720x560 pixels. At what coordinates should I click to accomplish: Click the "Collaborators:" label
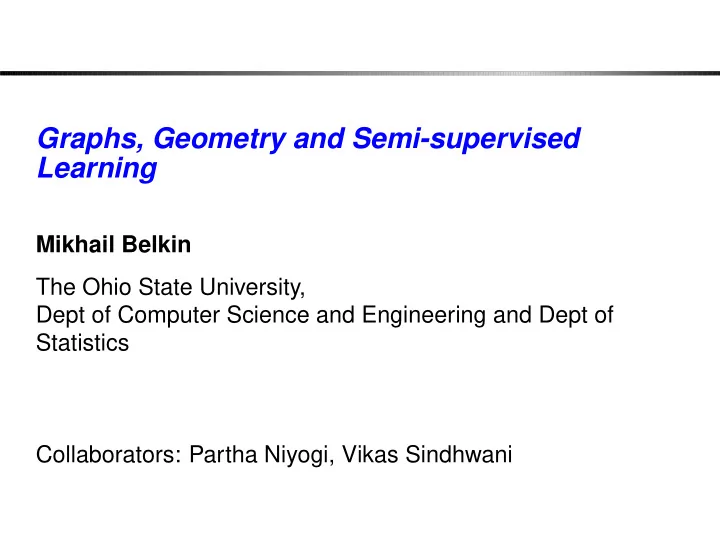pos(109,454)
